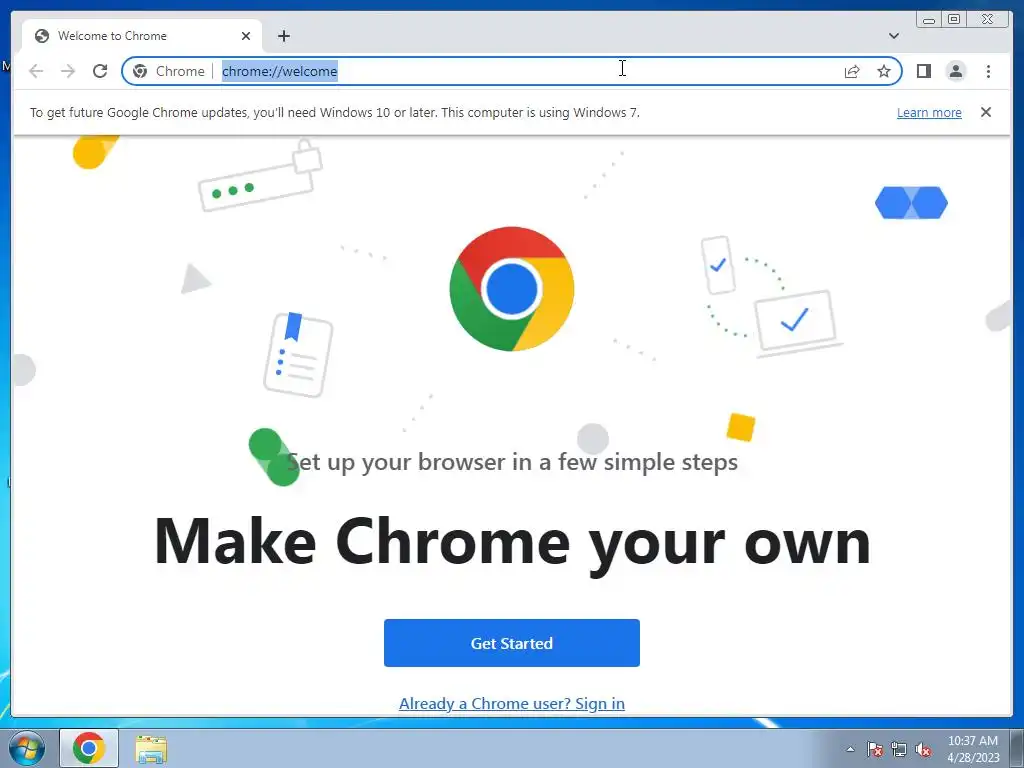Click the 'Set up your browser' subtitle text
Image resolution: width=1024 pixels, height=768 pixels.
tap(512, 462)
